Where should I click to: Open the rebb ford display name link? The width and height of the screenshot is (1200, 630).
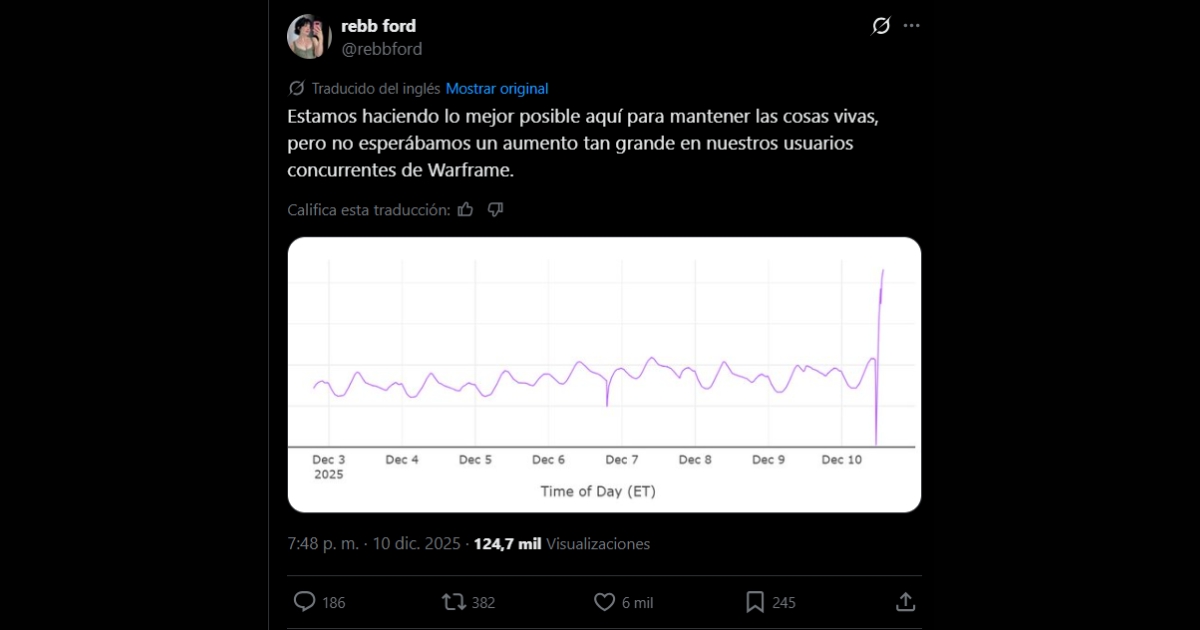coord(378,26)
